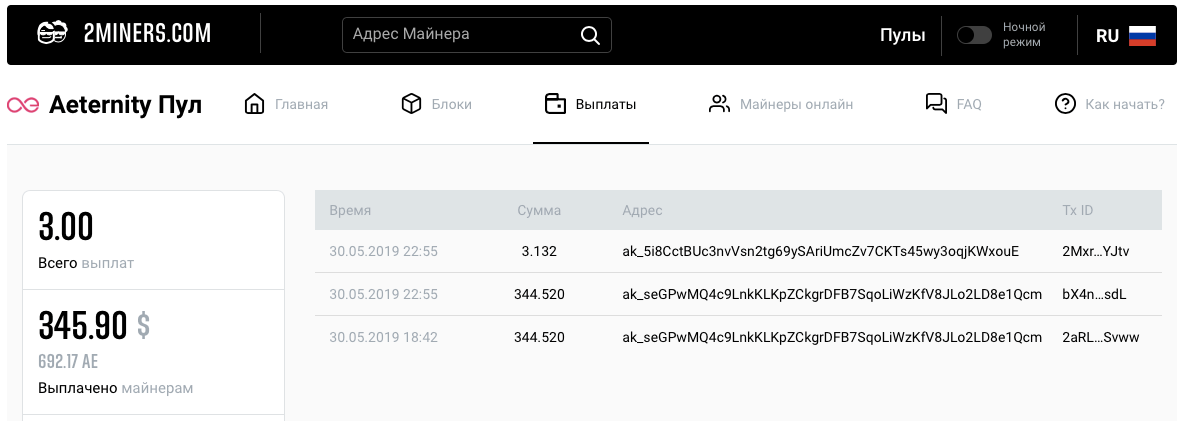The height and width of the screenshot is (421, 1184).
Task: Click the 2MINERS.COM site title
Action: (x=147, y=34)
